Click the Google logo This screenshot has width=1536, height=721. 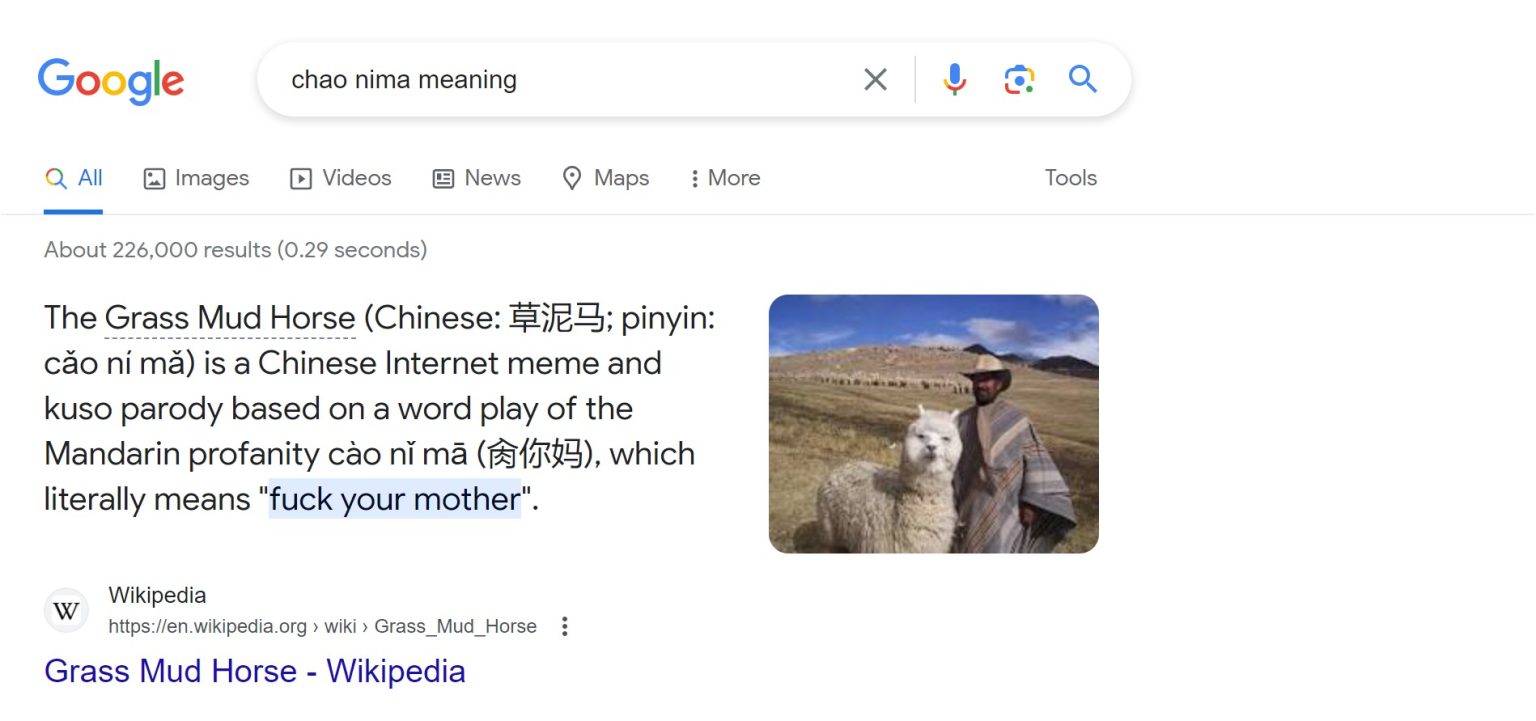[x=111, y=81]
